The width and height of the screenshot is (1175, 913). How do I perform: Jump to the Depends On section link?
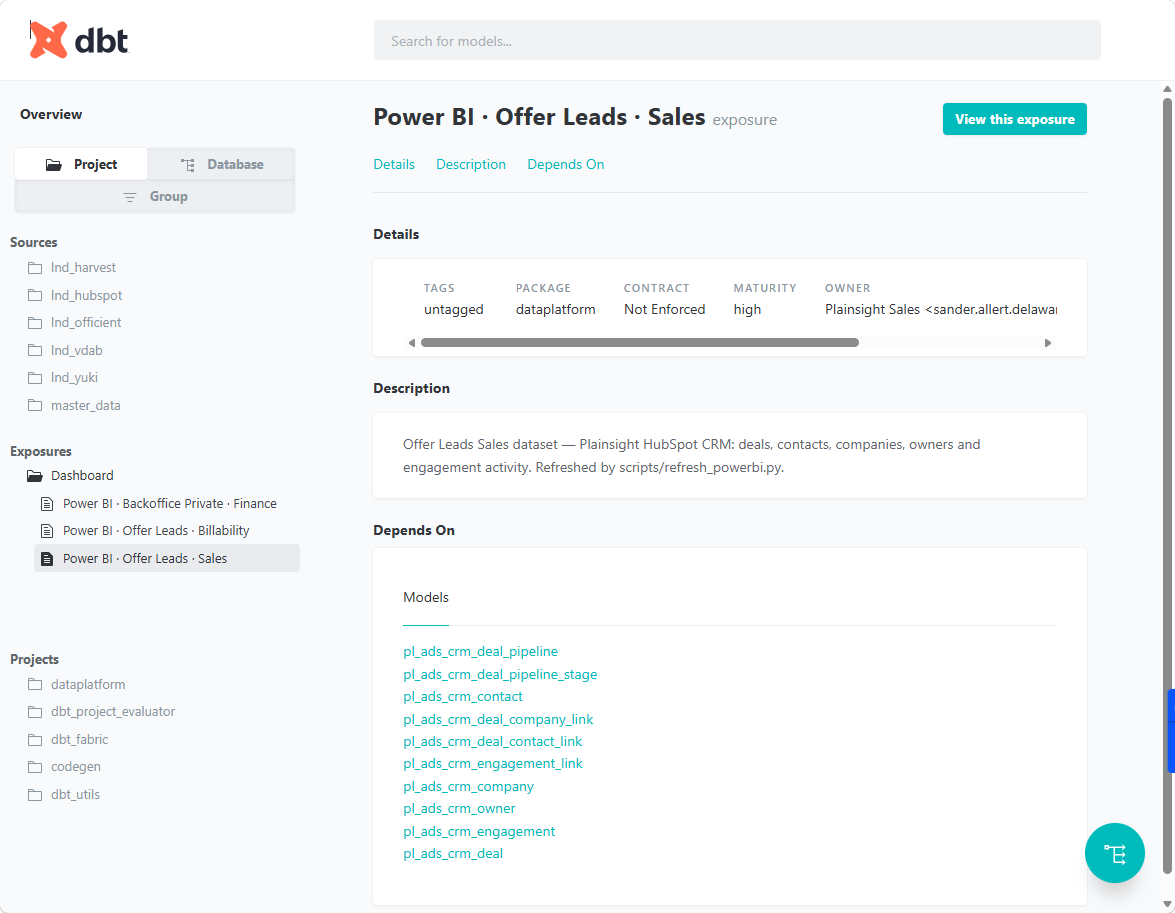(x=566, y=164)
